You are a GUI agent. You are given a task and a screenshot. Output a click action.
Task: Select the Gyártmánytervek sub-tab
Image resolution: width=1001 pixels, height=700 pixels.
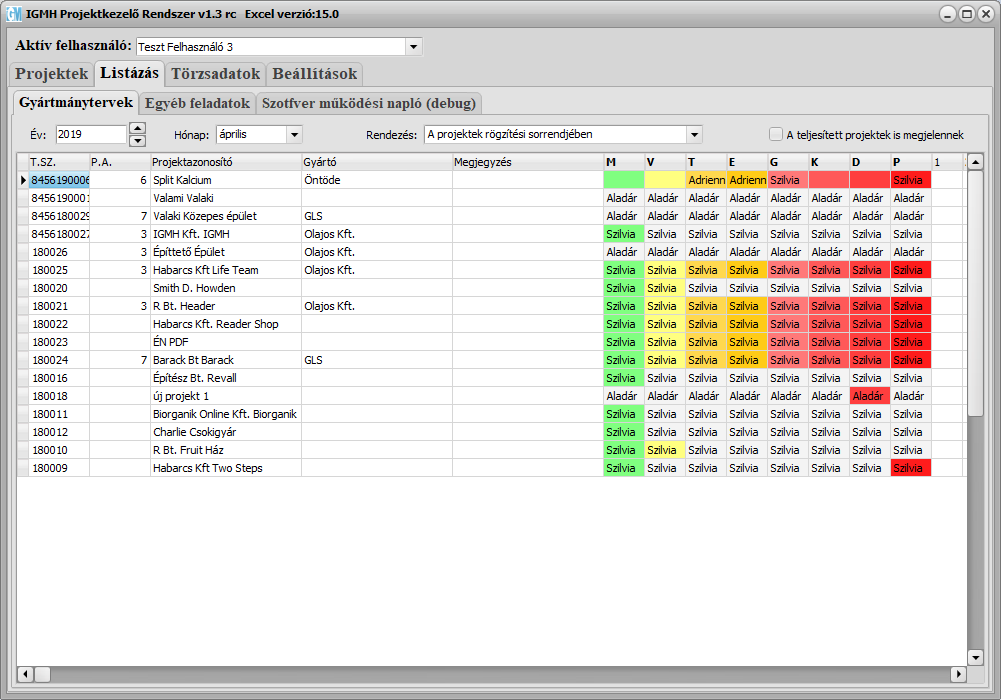click(x=76, y=102)
